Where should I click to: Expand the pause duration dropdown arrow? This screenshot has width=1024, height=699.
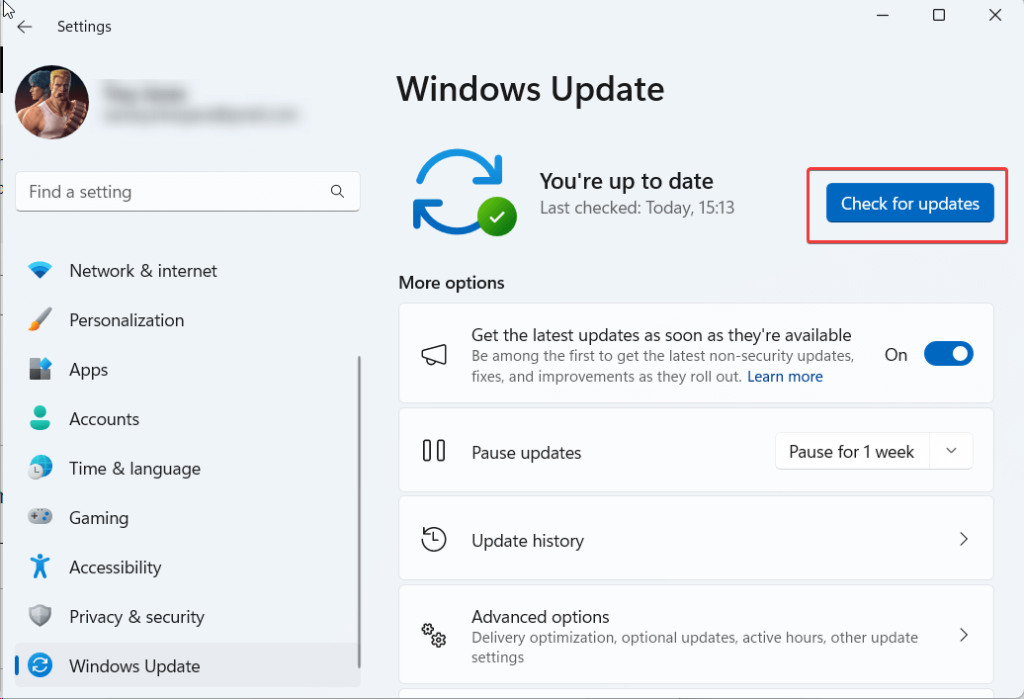click(951, 451)
